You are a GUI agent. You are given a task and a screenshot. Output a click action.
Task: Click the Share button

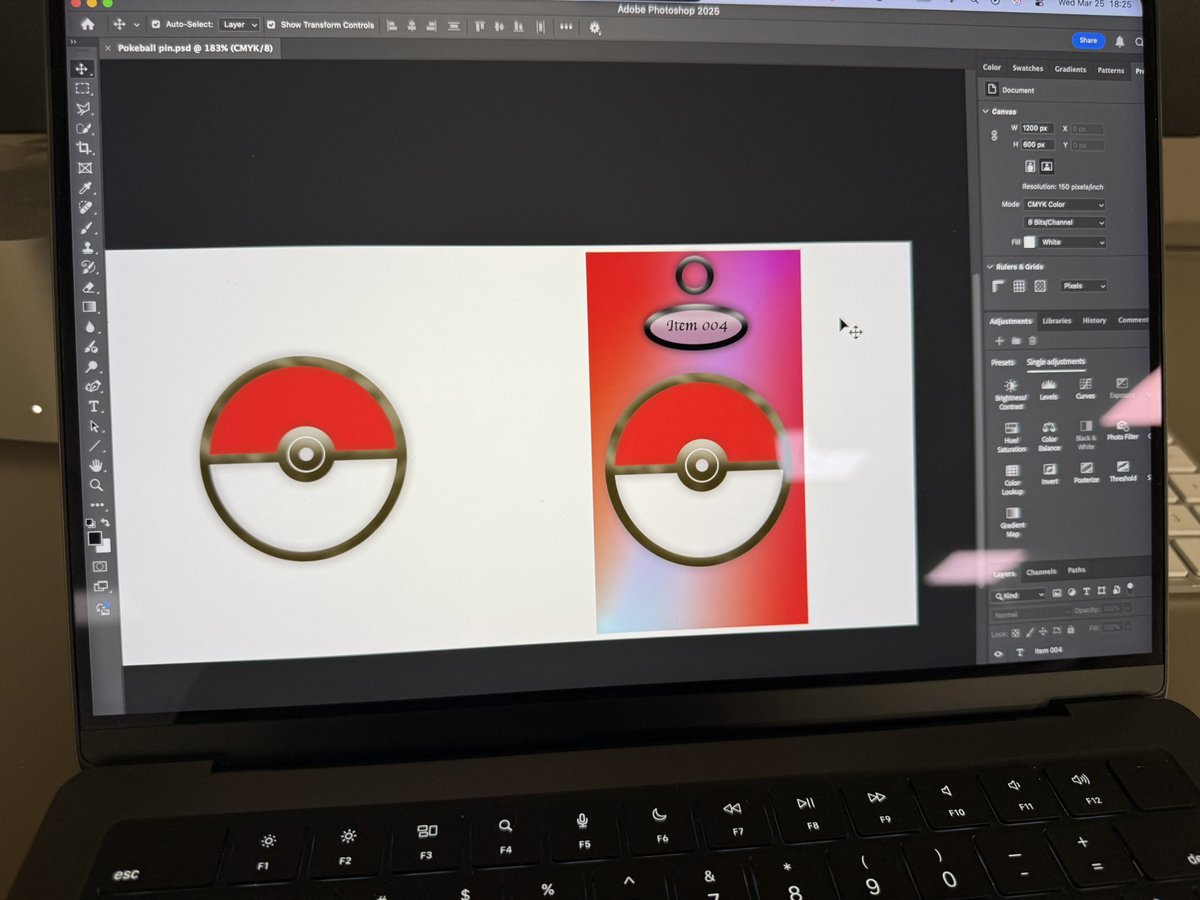(1088, 40)
